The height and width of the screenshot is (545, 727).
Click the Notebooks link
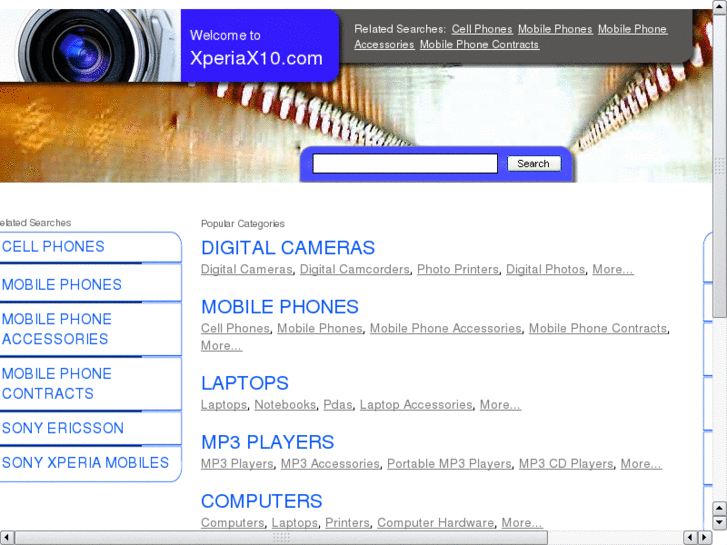tap(285, 405)
